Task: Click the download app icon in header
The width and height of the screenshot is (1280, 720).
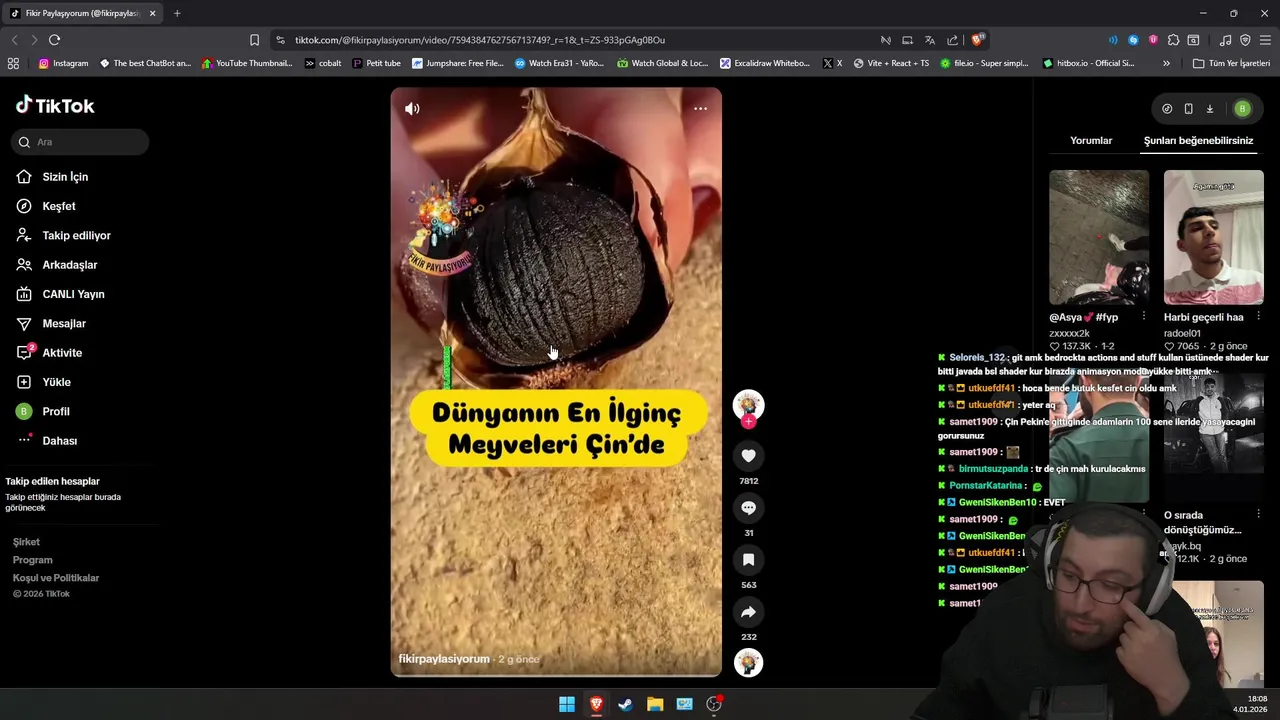Action: [1209, 109]
